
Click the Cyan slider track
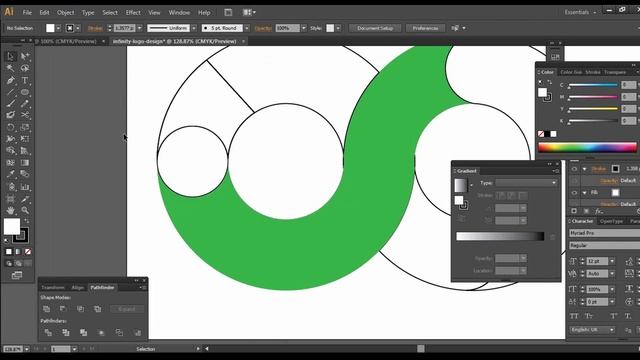(593, 85)
